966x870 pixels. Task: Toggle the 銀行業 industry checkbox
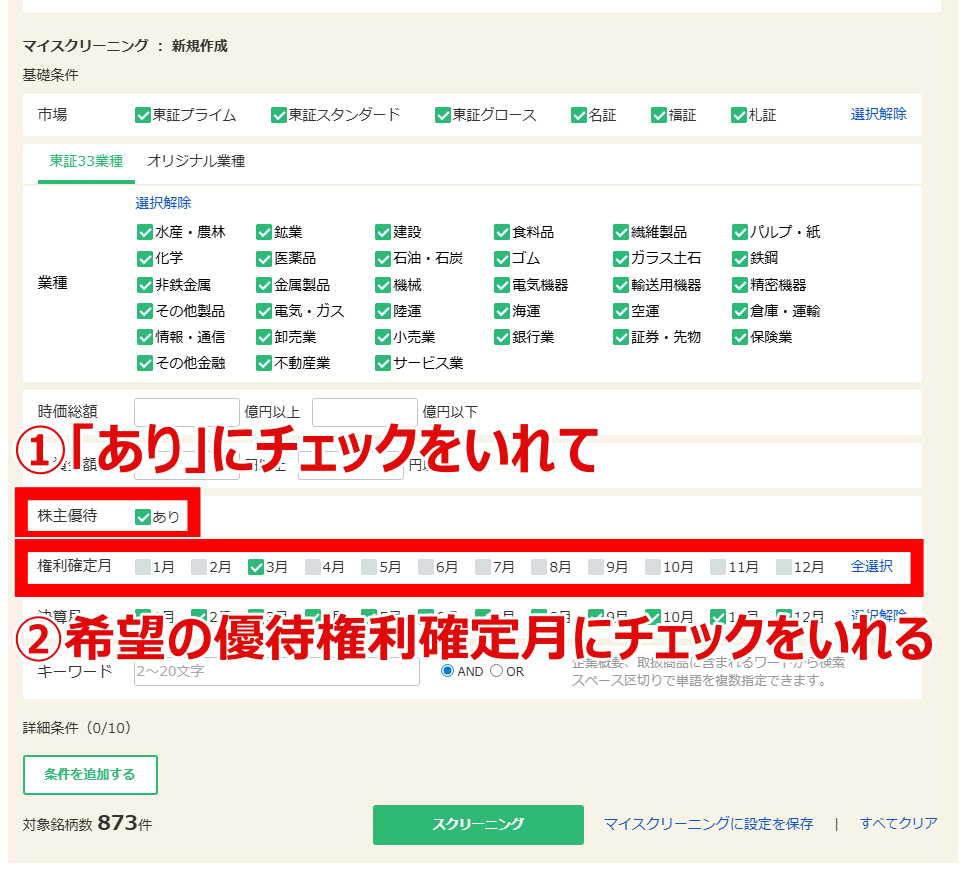click(x=502, y=337)
